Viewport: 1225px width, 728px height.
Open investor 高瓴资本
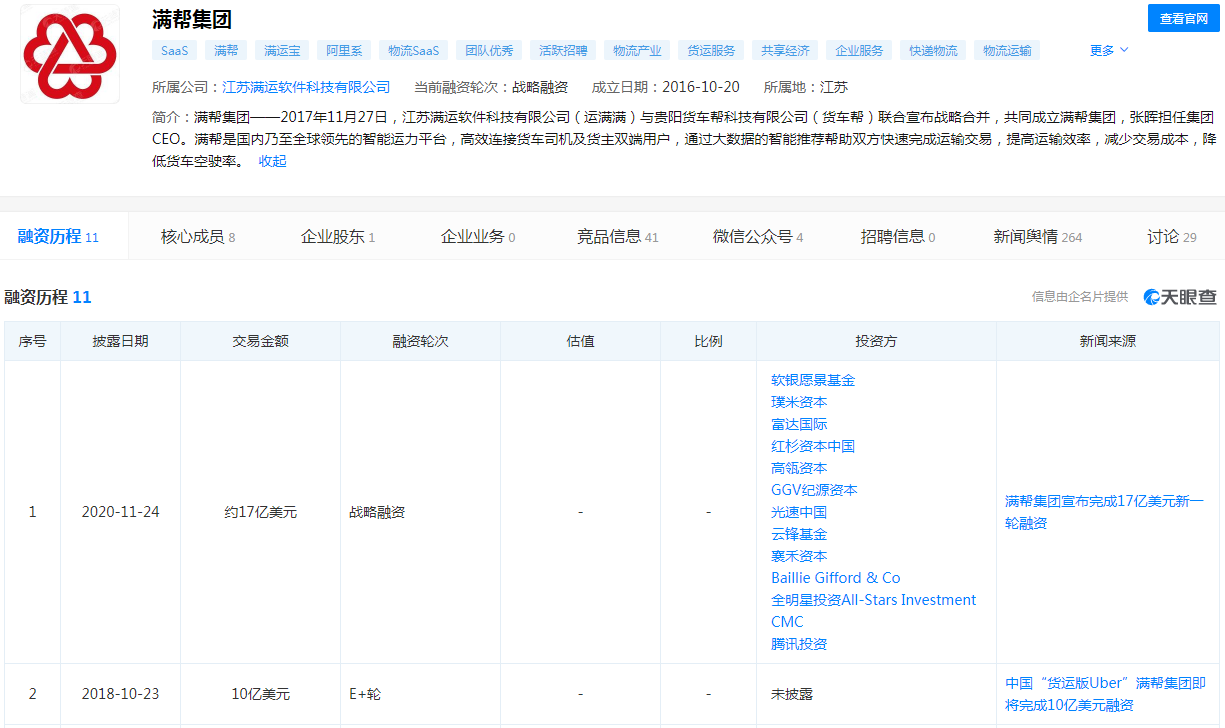[x=799, y=468]
